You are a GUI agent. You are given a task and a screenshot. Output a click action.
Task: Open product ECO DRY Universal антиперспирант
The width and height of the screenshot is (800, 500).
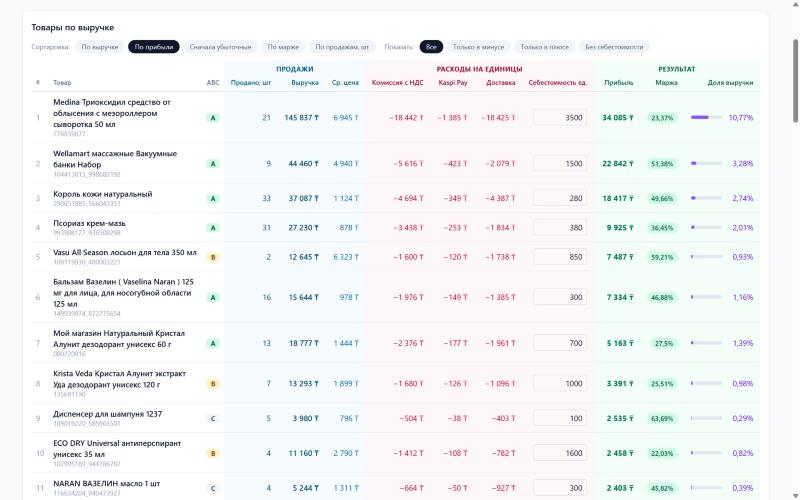[117, 448]
